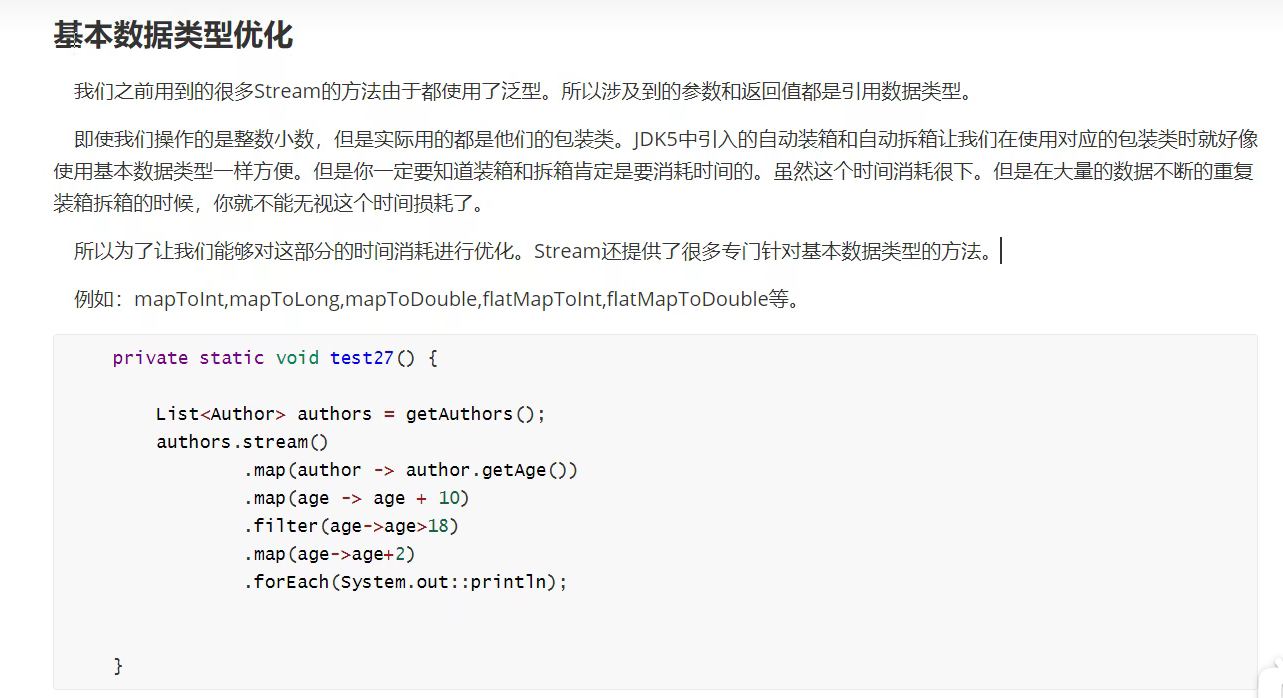Click the first paragraph about Stream泛型

coord(522,92)
